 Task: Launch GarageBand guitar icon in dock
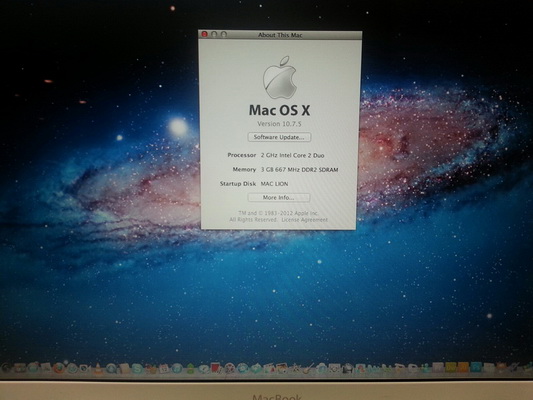pos(308,368)
